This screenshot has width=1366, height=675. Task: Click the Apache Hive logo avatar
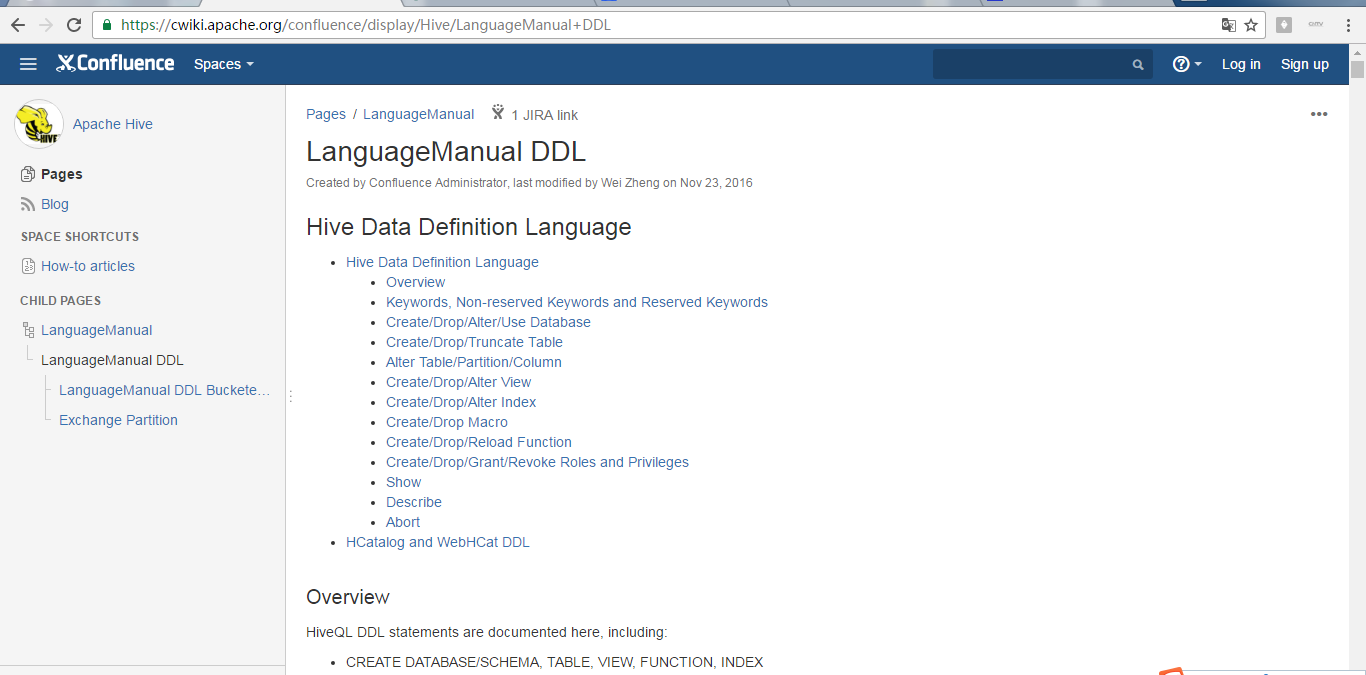(39, 123)
